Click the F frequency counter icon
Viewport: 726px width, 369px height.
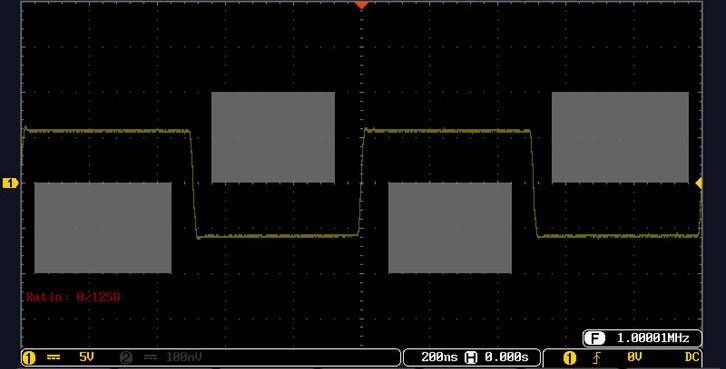[595, 338]
